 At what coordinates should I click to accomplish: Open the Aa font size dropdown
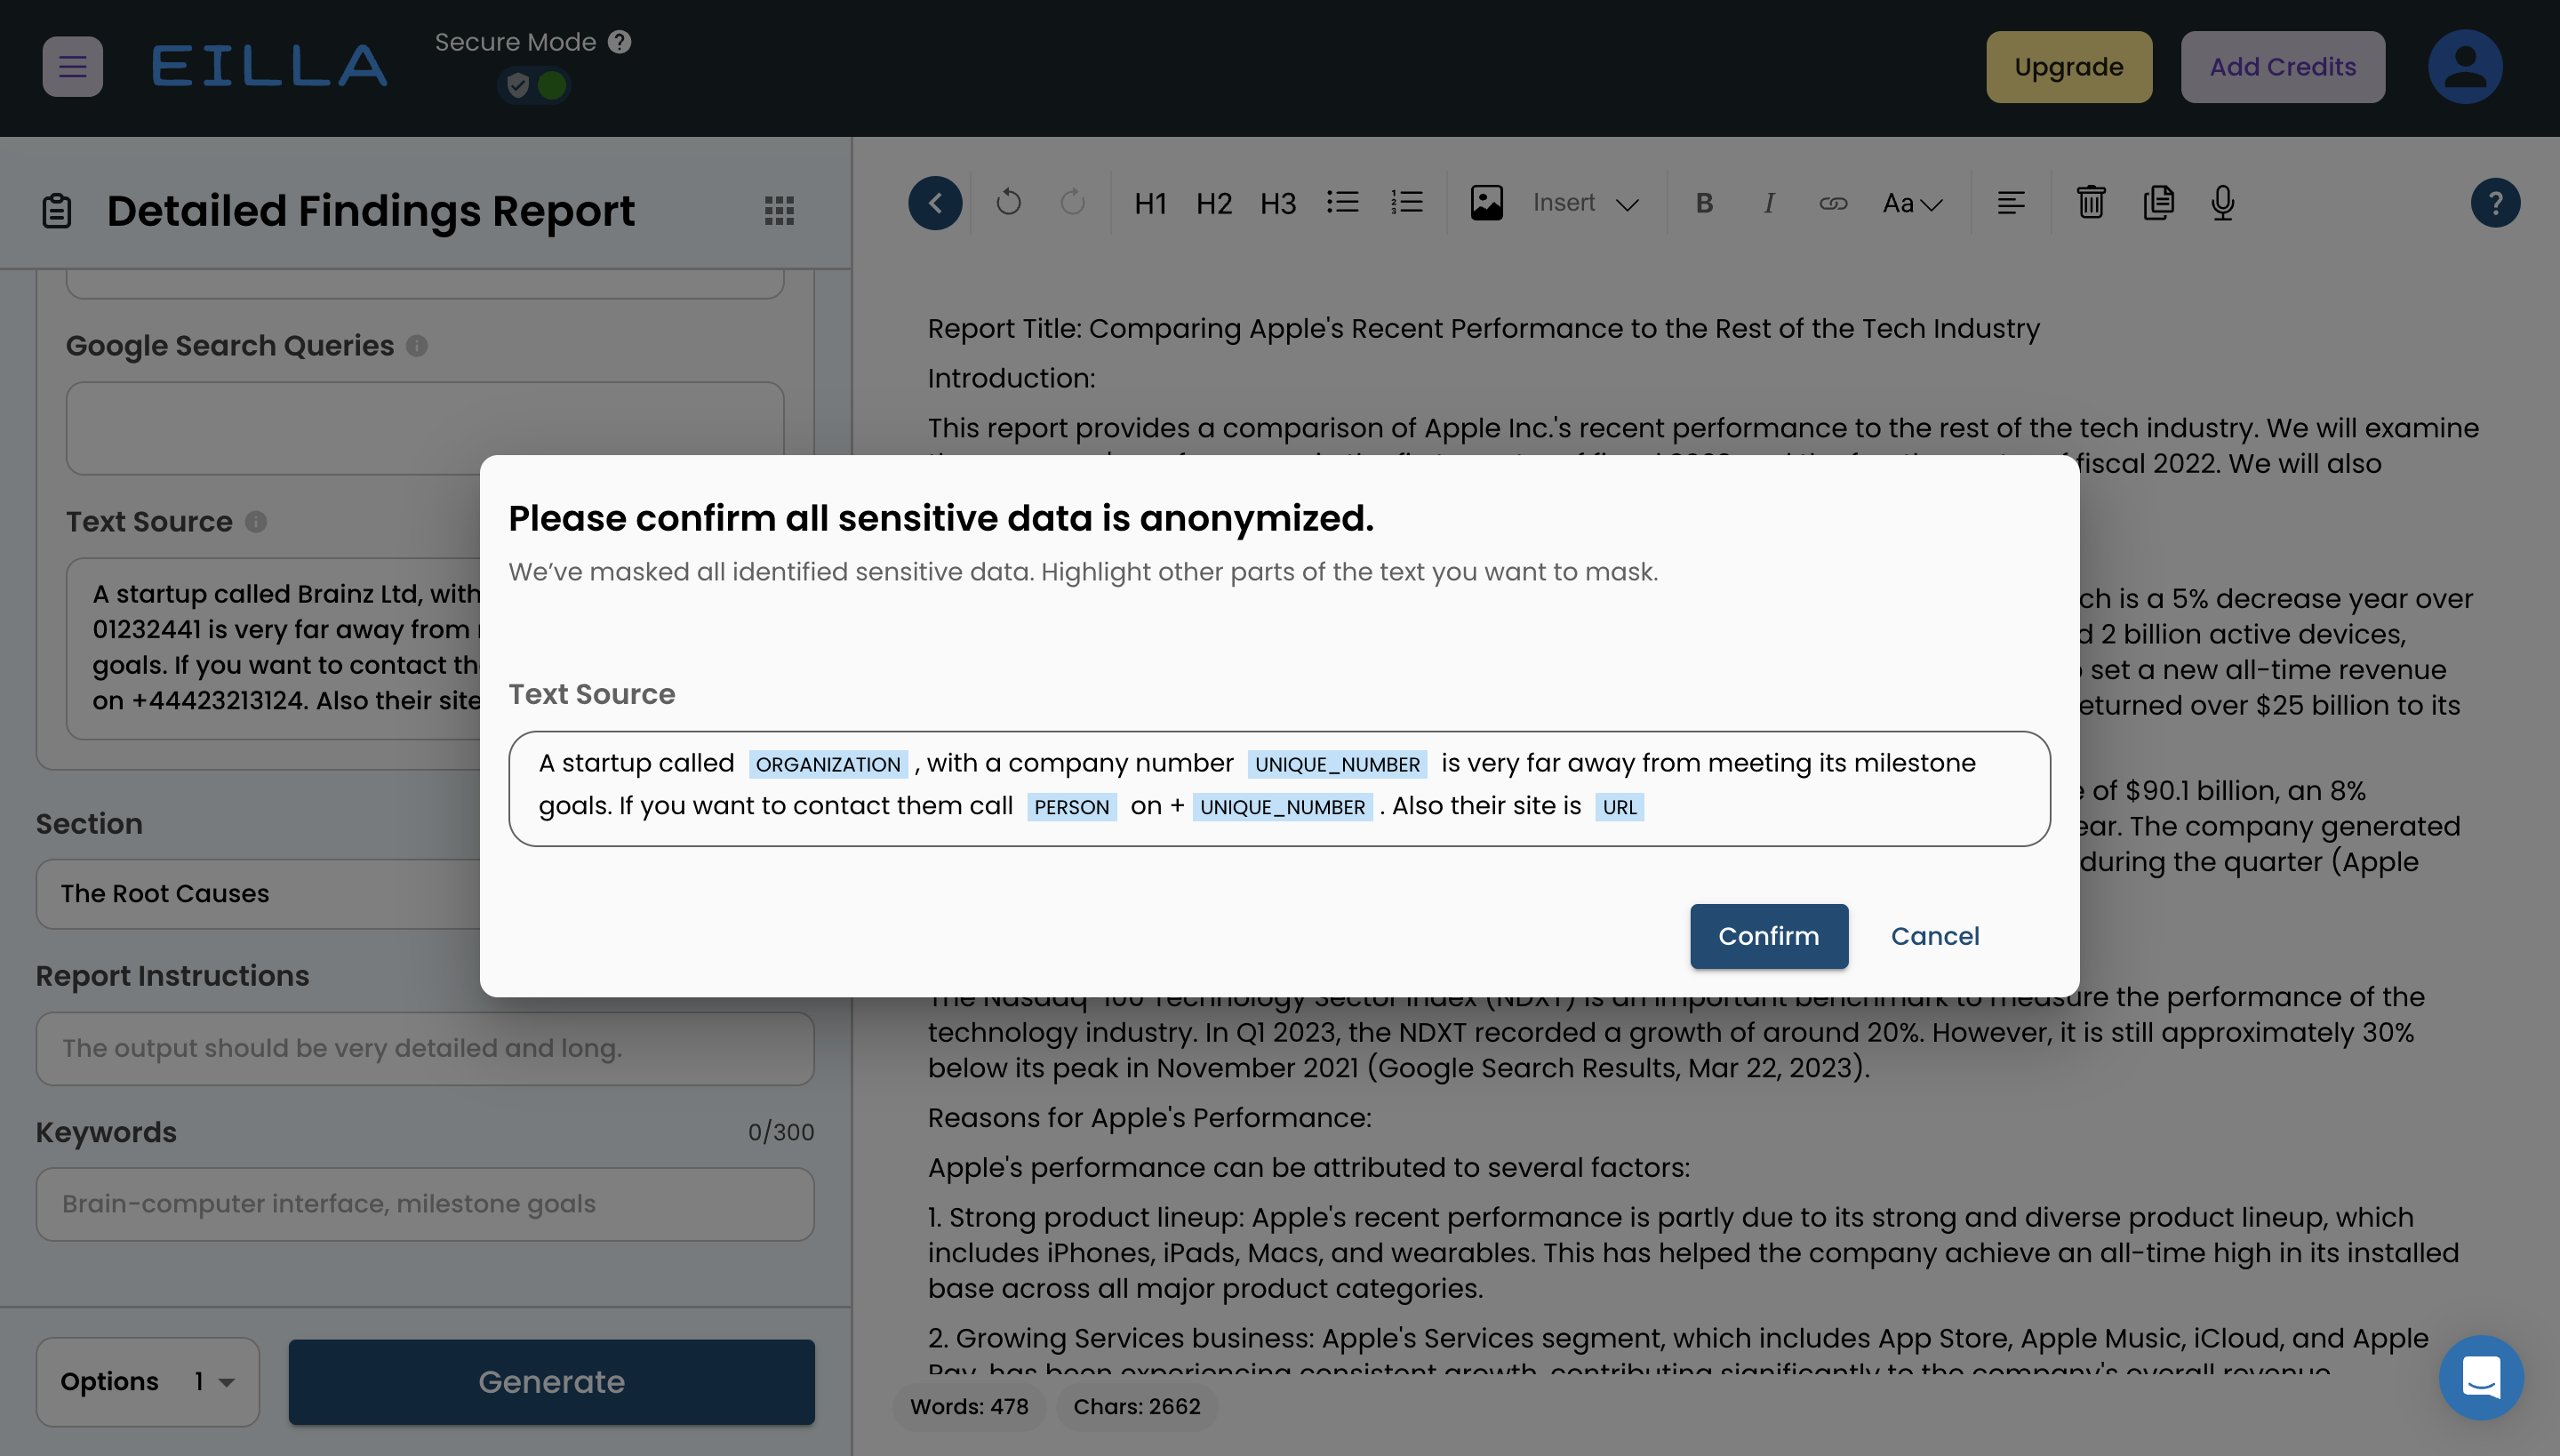coord(1912,203)
